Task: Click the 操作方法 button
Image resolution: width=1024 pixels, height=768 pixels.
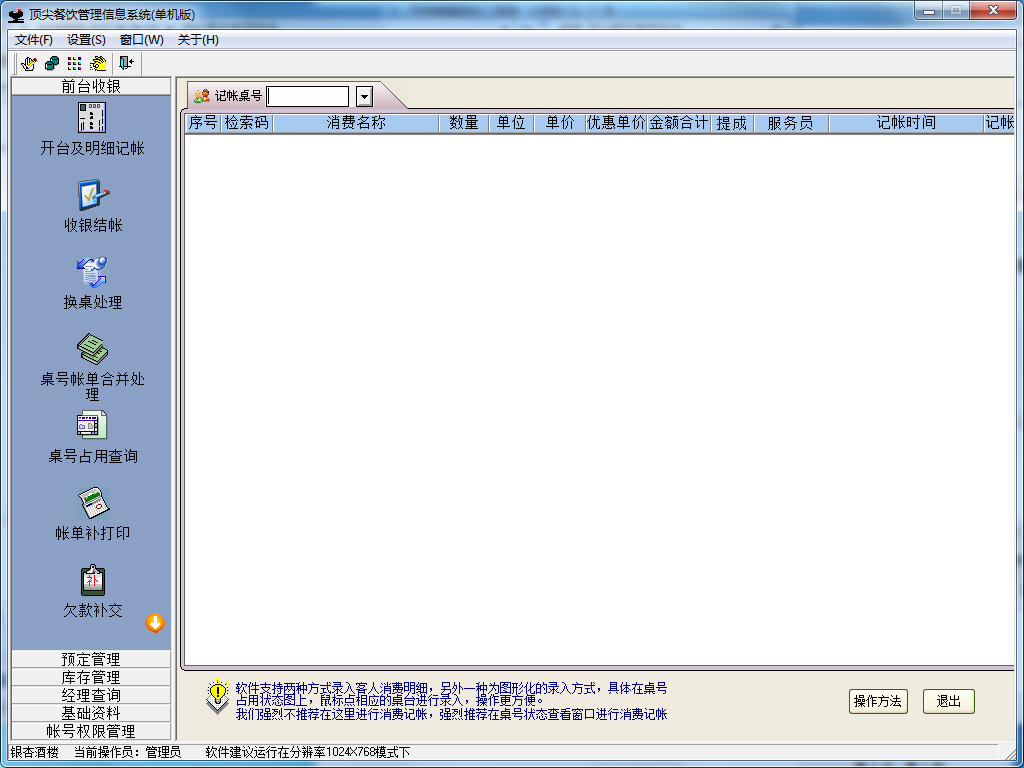Action: pyautogui.click(x=878, y=701)
